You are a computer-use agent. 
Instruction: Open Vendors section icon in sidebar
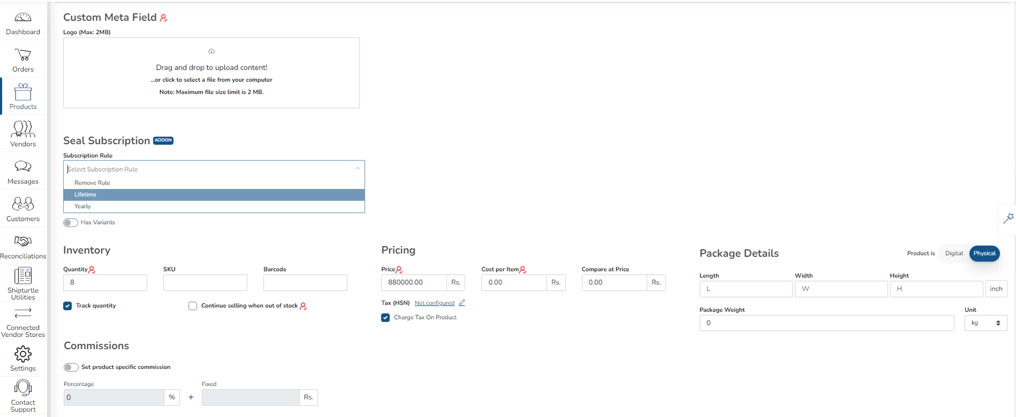[23, 129]
